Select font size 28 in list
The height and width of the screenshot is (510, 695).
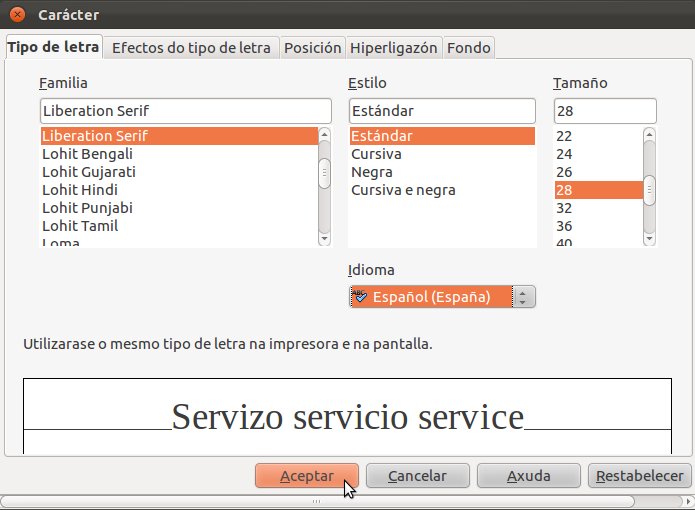click(x=598, y=190)
